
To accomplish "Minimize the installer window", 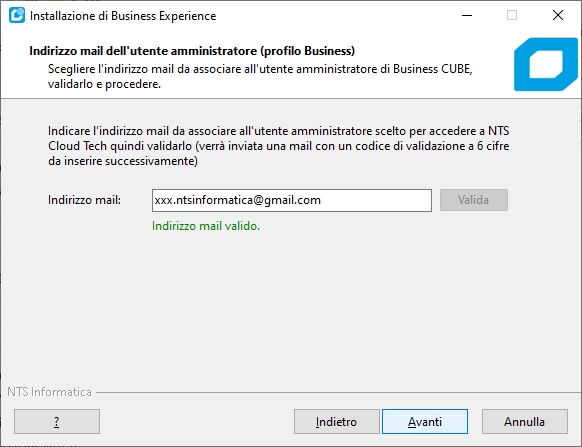I will [x=467, y=15].
